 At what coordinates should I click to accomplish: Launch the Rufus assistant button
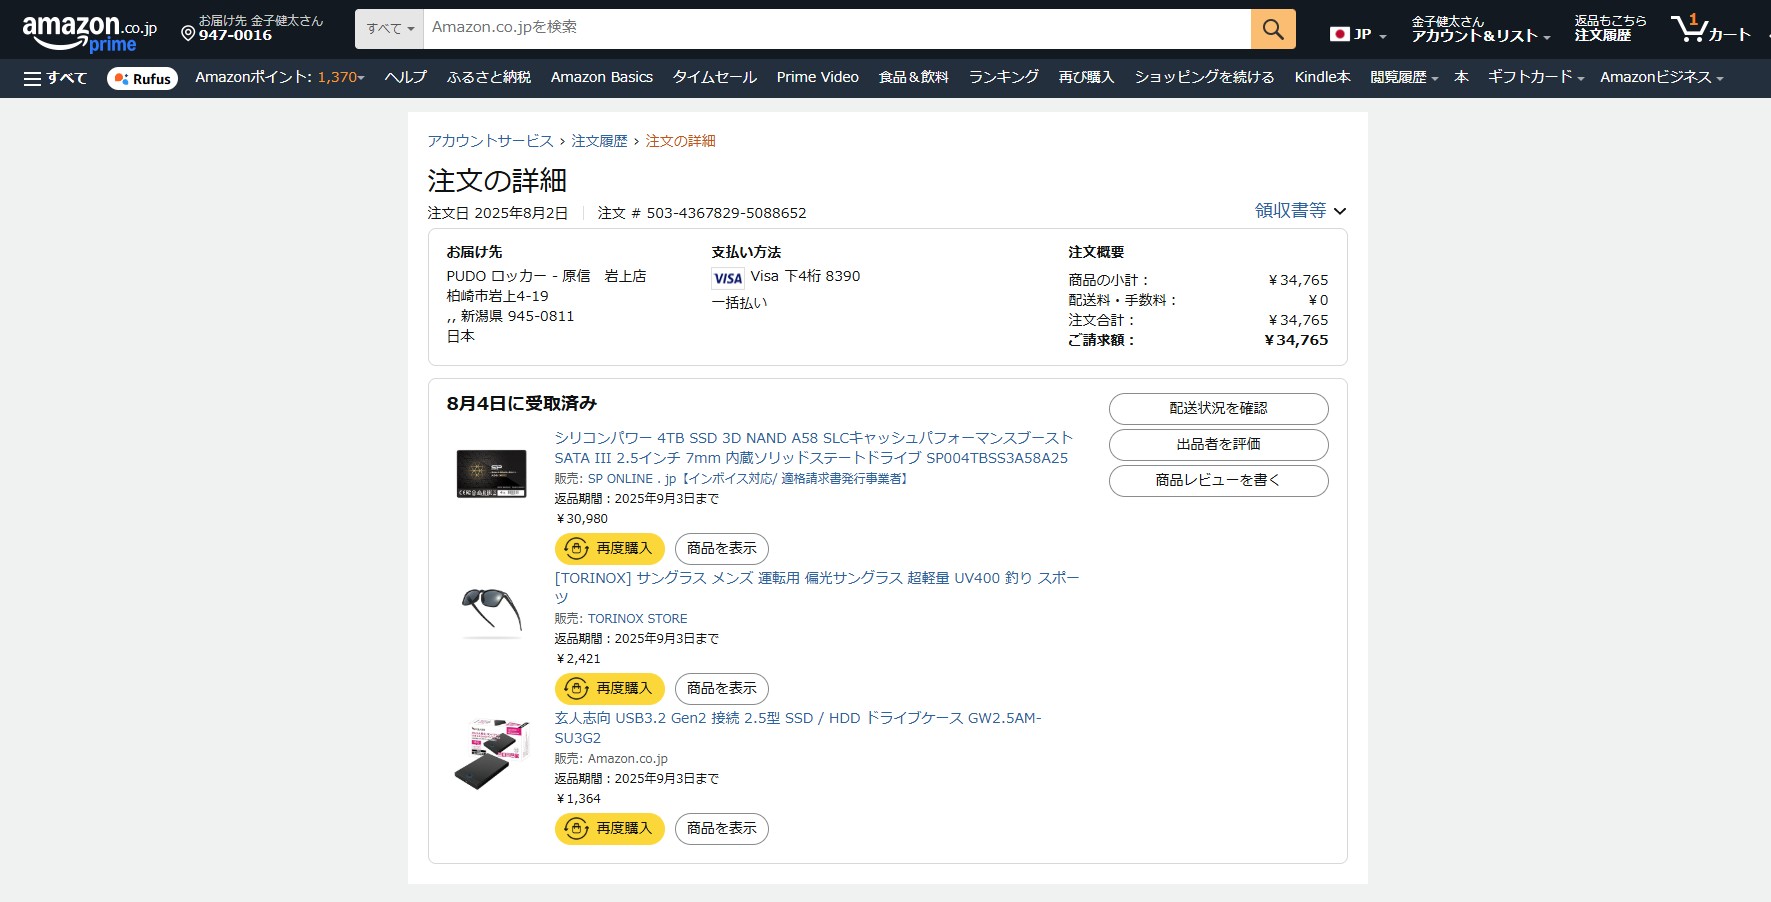(142, 79)
